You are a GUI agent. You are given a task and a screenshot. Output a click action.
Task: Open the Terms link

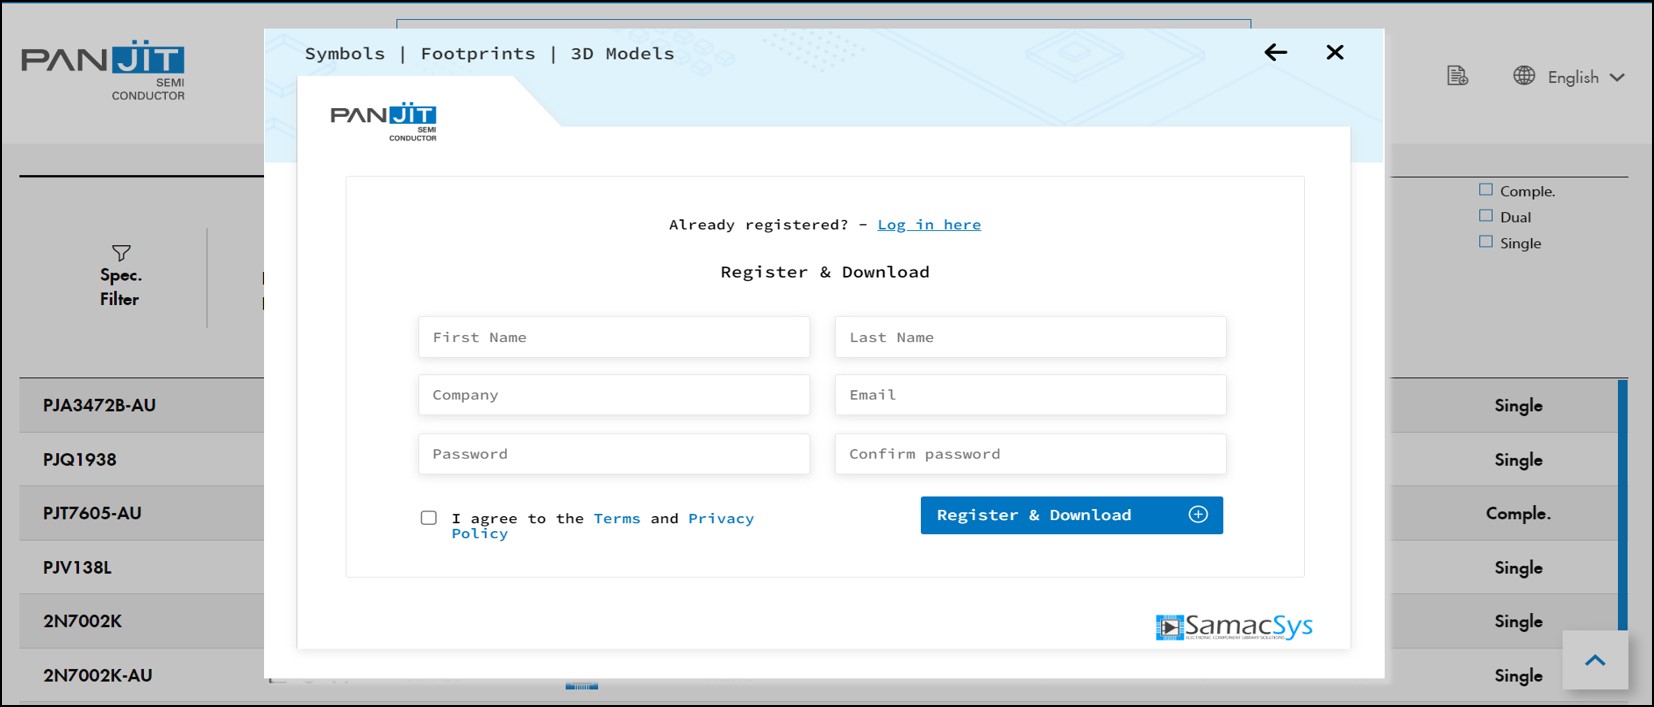click(617, 518)
